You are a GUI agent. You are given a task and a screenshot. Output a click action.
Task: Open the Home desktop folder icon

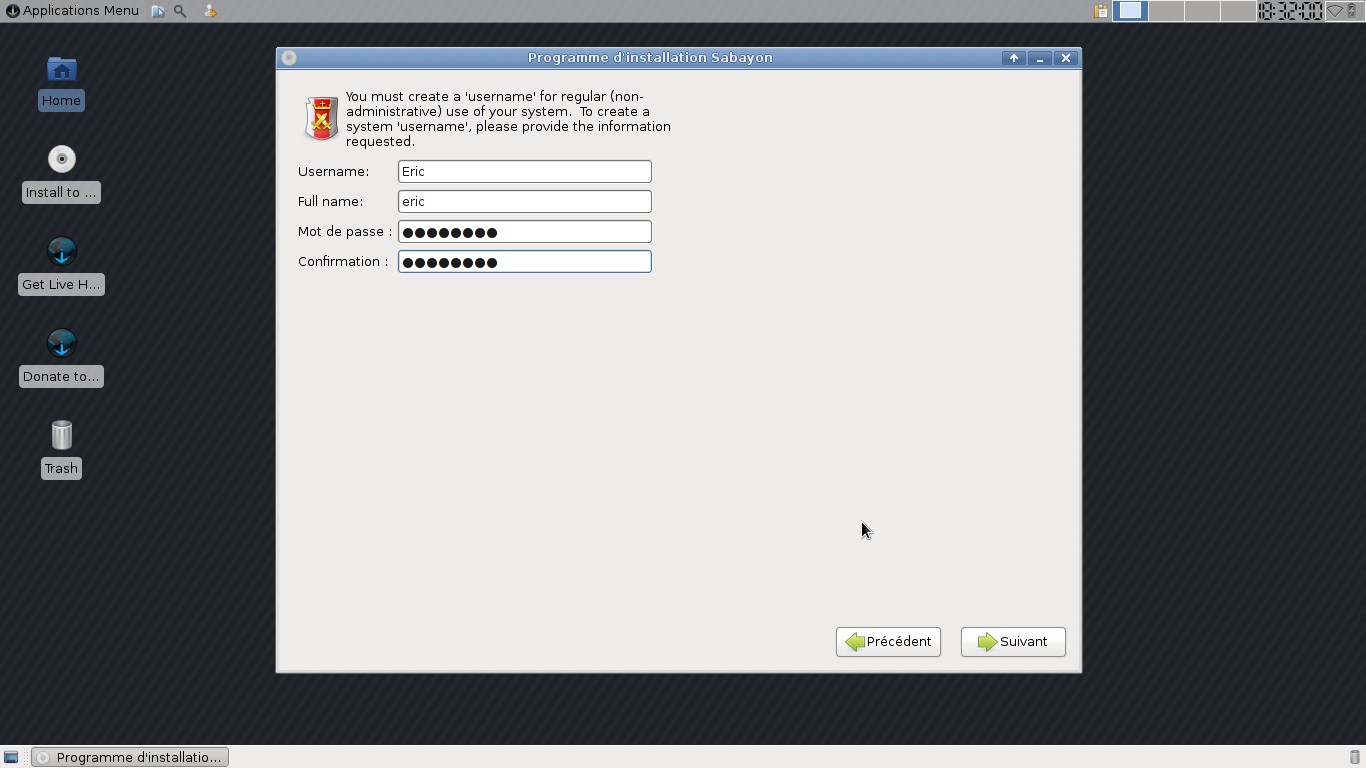61,70
